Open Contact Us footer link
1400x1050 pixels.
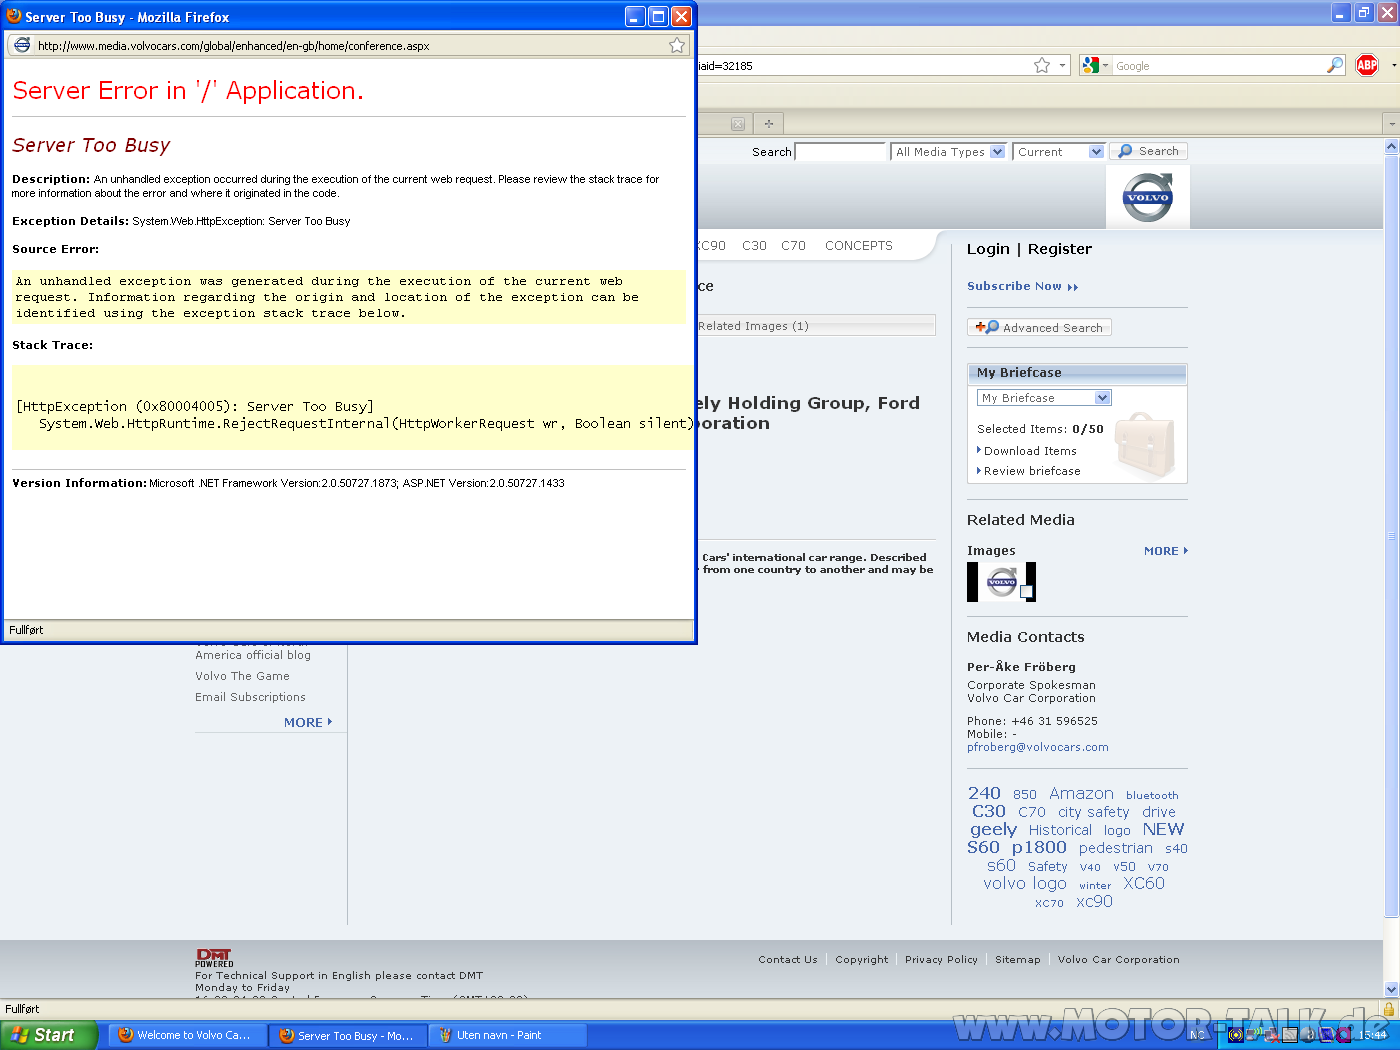click(x=787, y=960)
